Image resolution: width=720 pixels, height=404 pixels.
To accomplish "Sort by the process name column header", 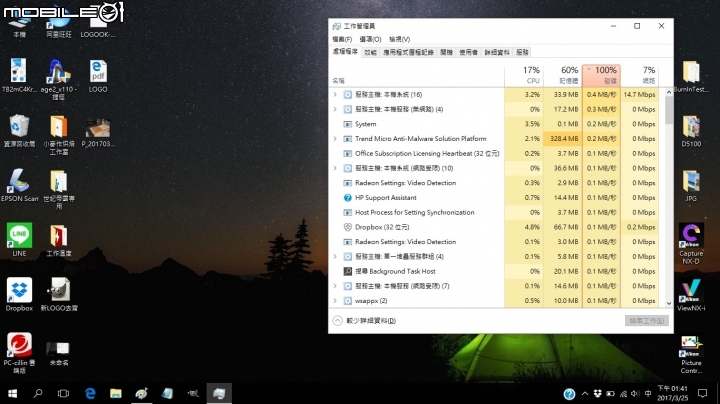I will coord(417,75).
